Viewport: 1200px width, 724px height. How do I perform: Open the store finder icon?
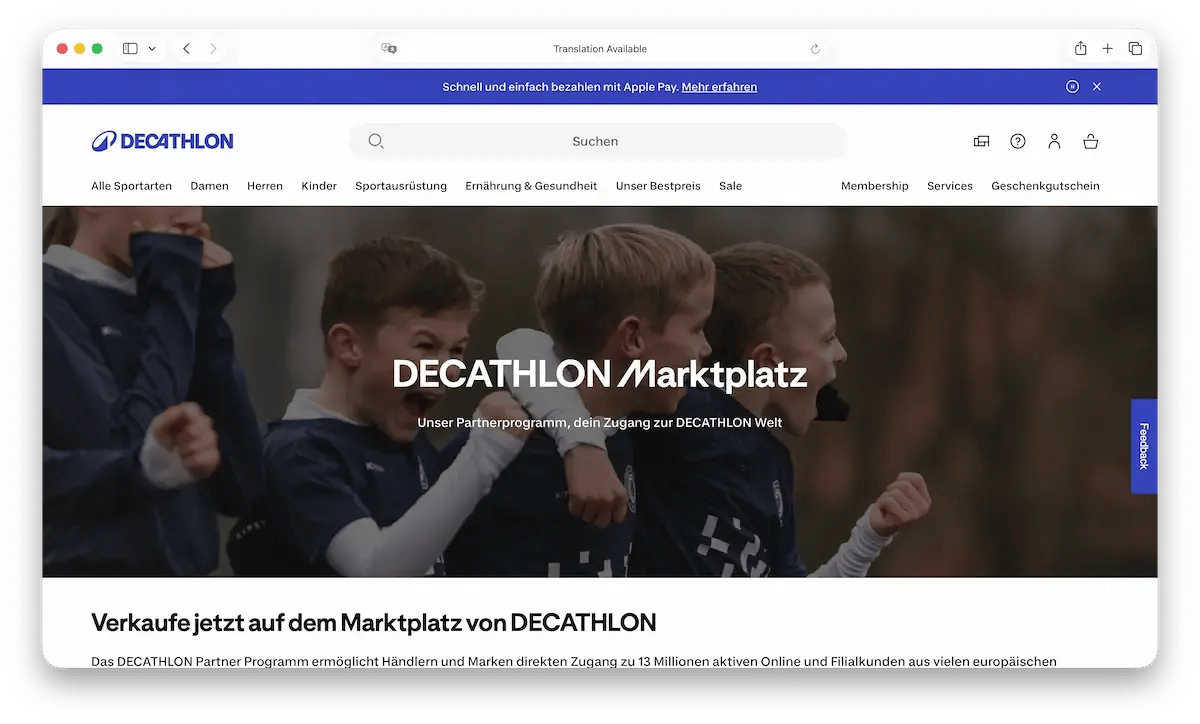tap(981, 141)
